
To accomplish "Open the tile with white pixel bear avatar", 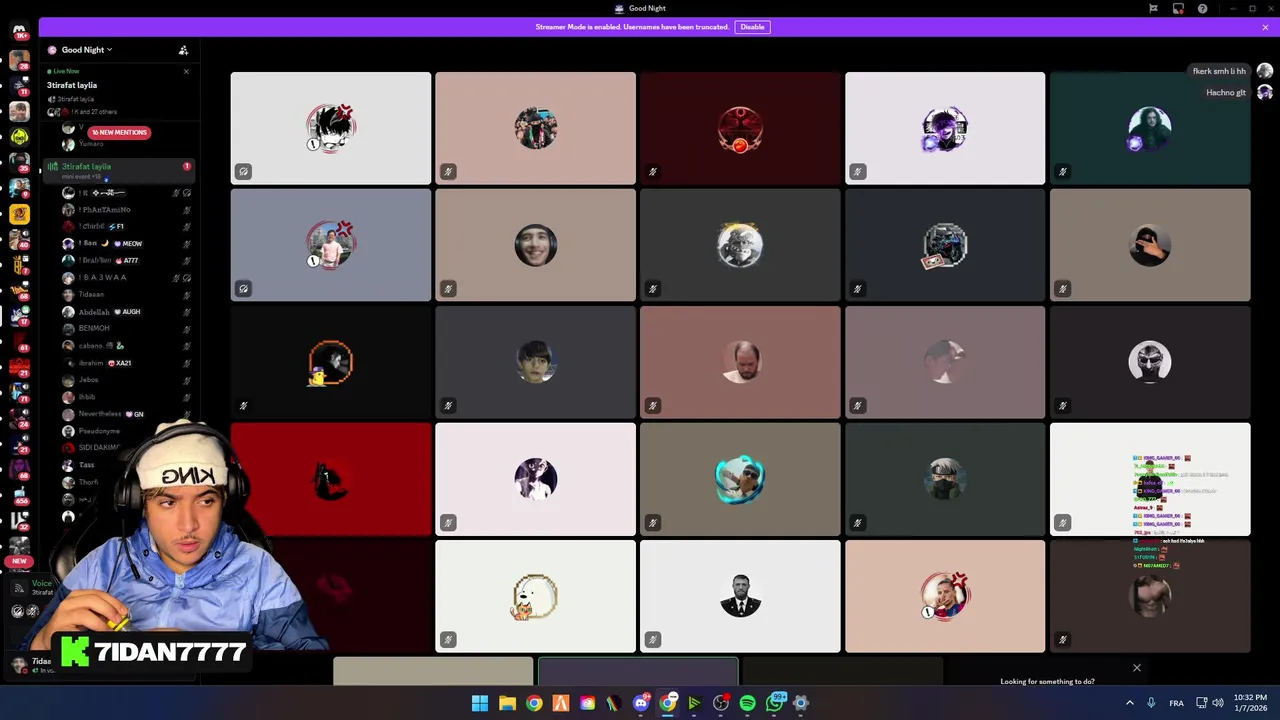I will pyautogui.click(x=535, y=596).
